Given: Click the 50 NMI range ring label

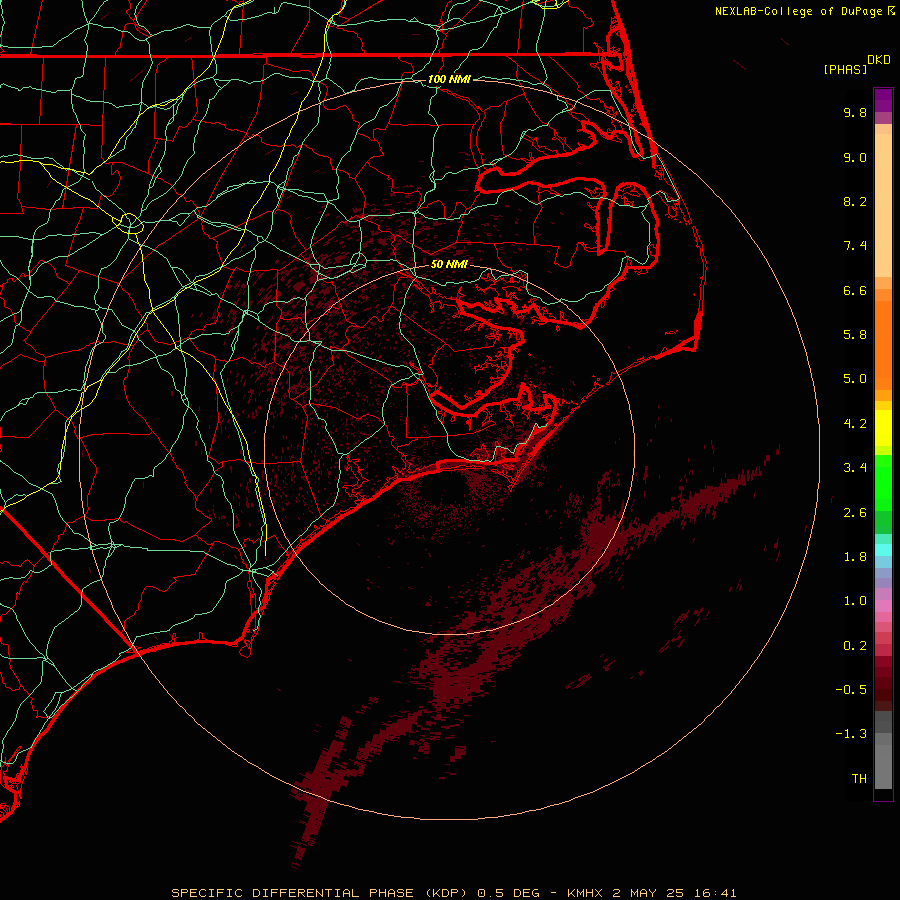Looking at the screenshot, I should (449, 264).
